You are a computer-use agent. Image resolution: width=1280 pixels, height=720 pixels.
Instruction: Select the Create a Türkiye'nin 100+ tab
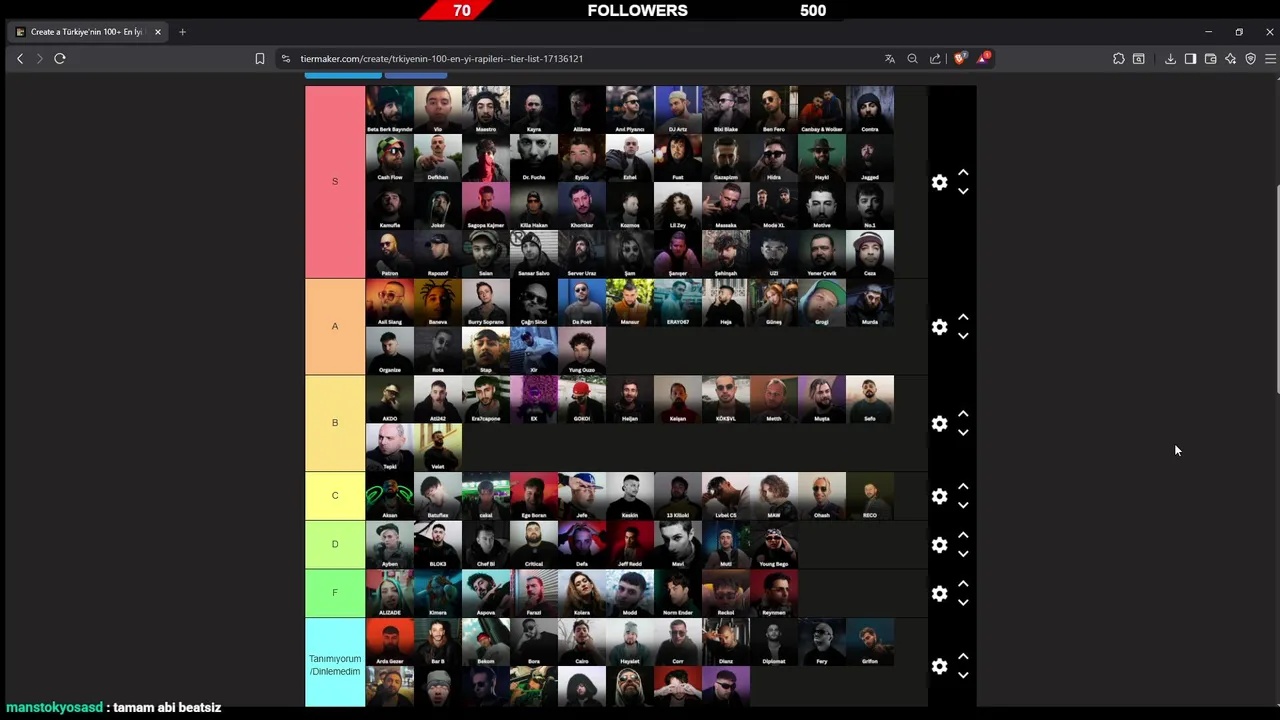89,32
